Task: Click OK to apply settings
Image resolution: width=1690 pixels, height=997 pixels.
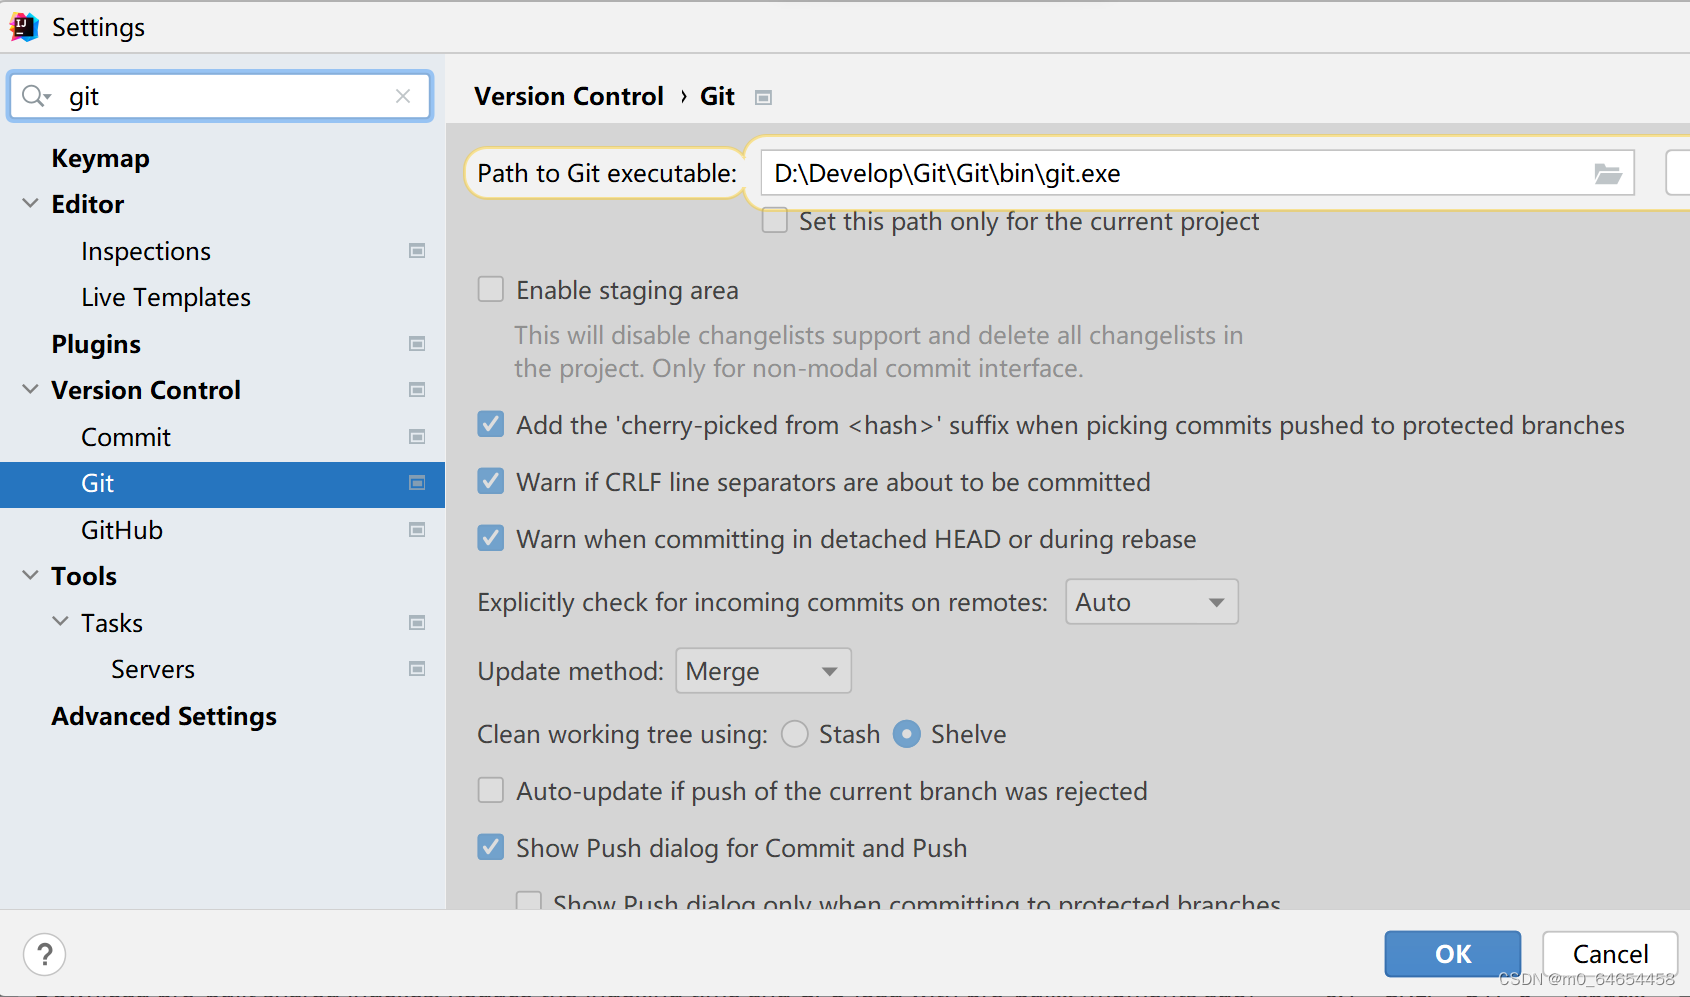Action: click(x=1453, y=954)
